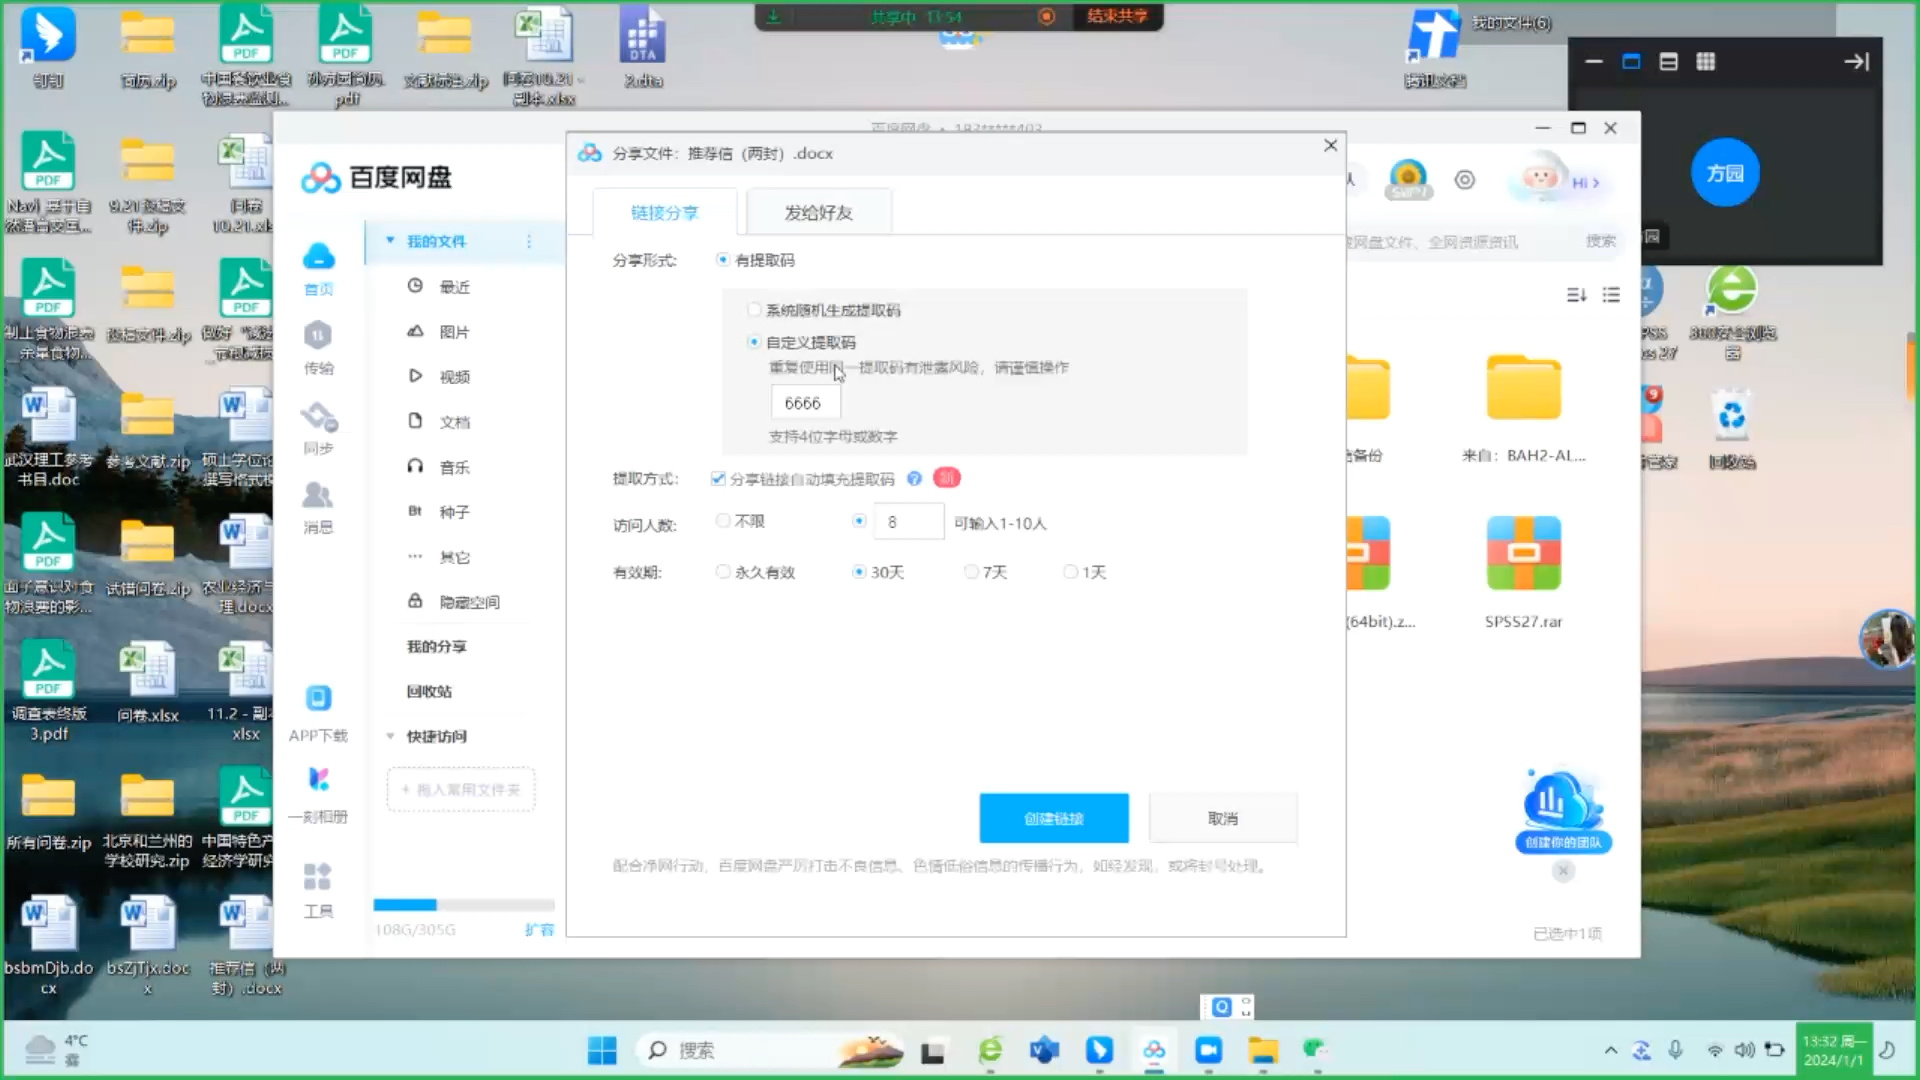The image size is (1920, 1080).
Task: Click the Baidu Netdisk taskbar icon
Action: point(1155,1051)
